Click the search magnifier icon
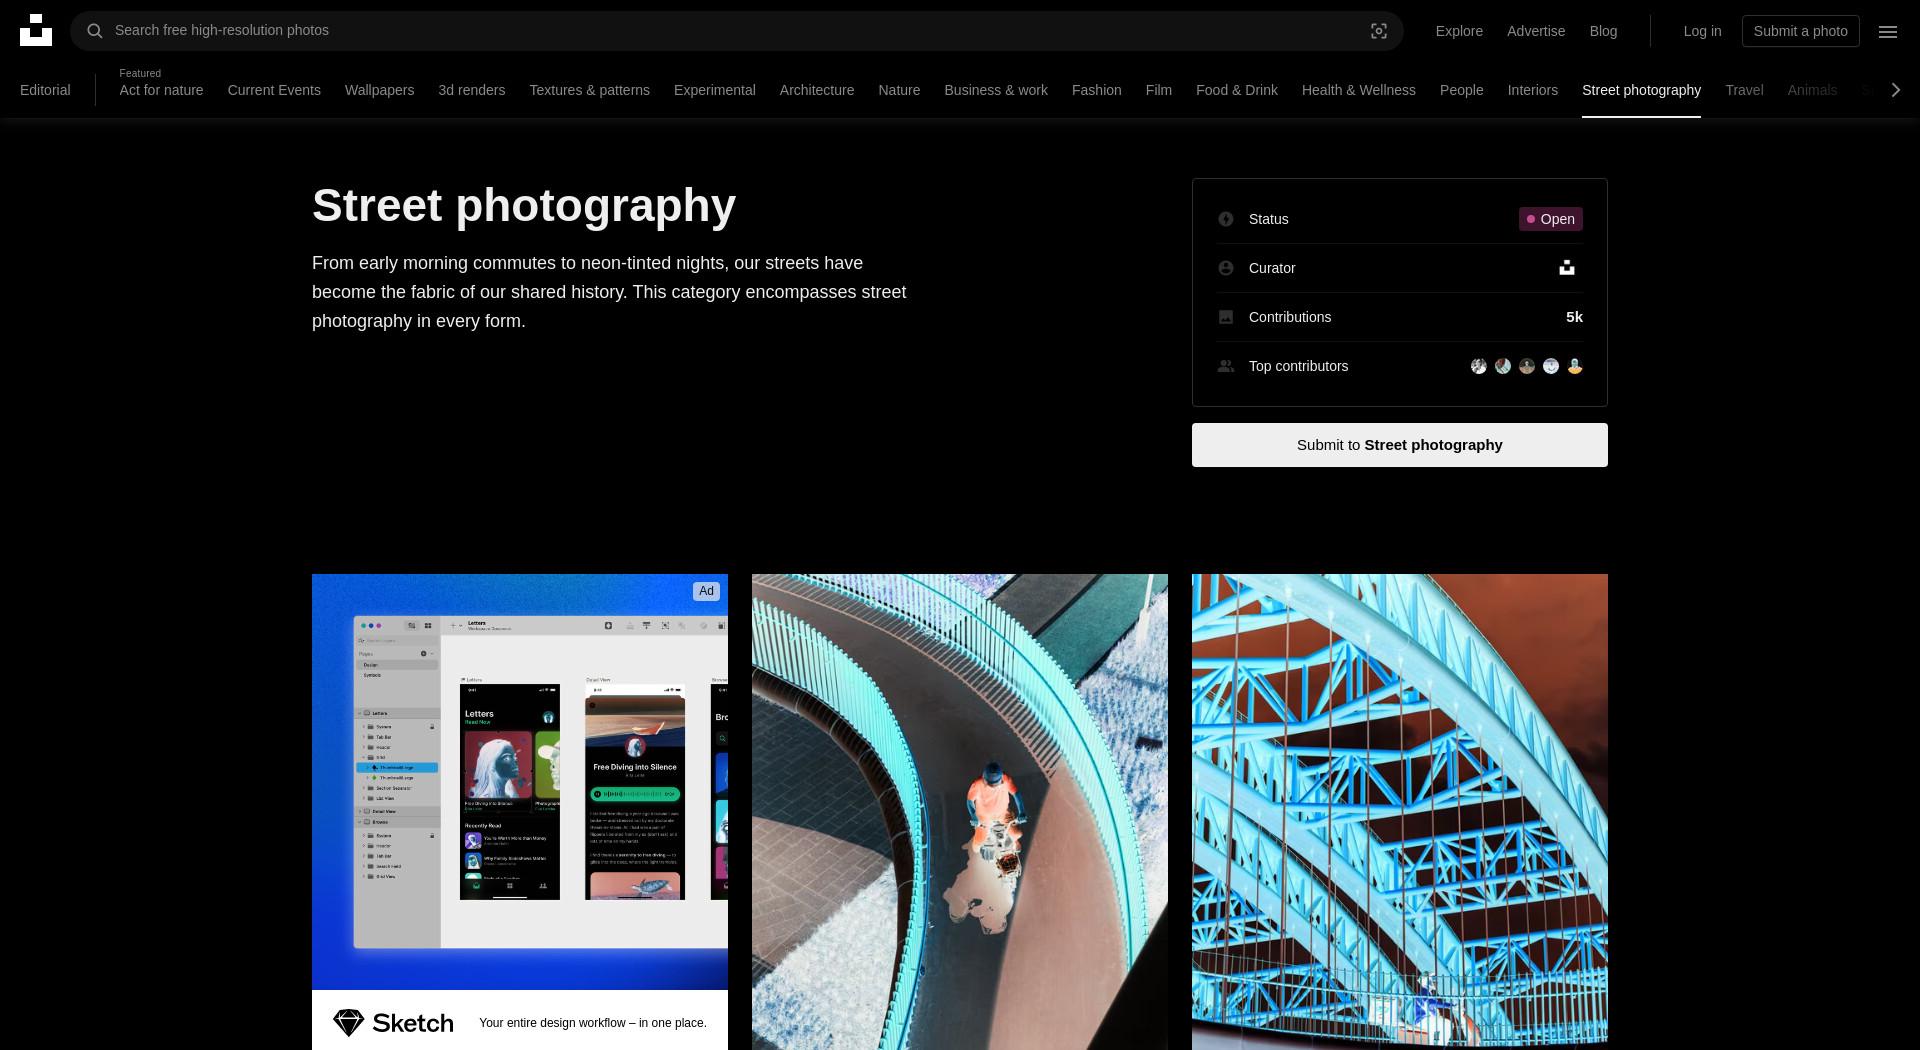Screen dimensions: 1920x1050 95,31
